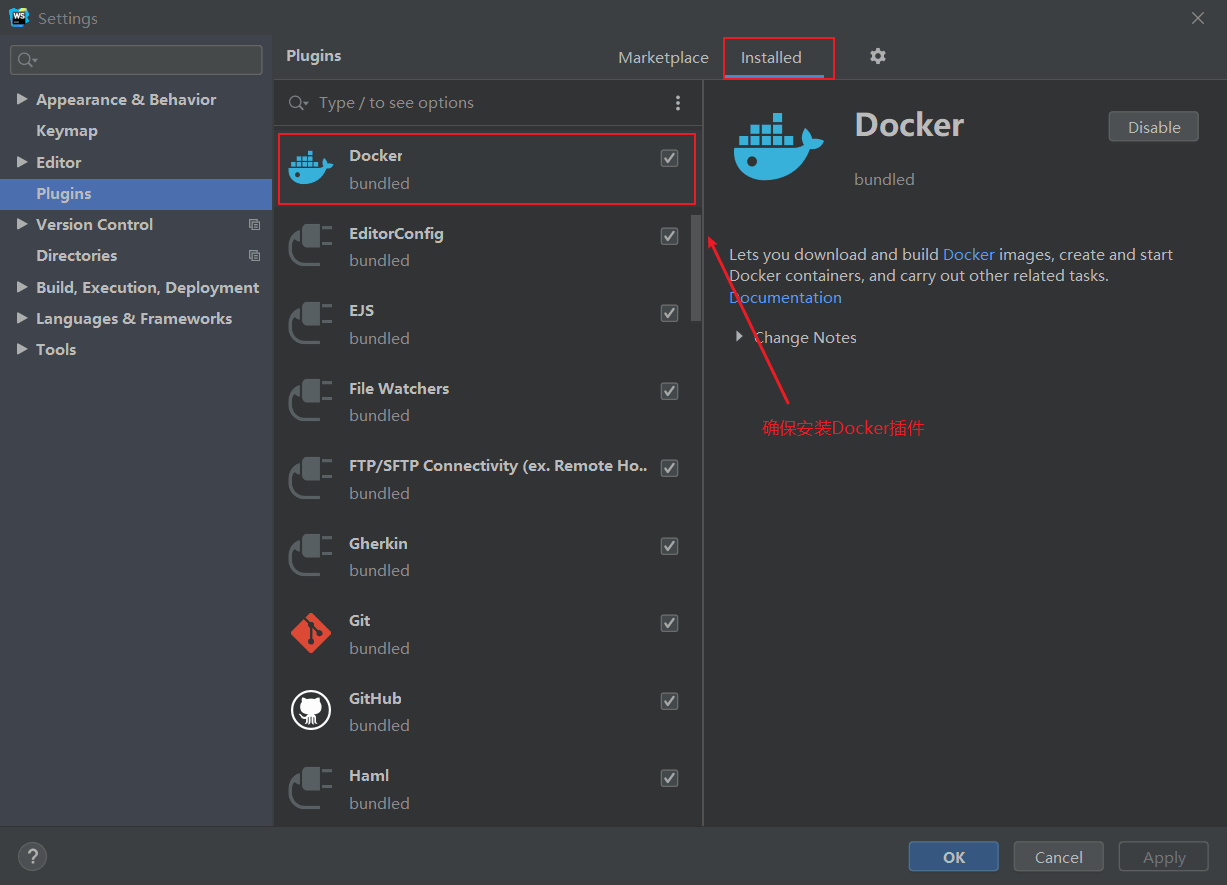This screenshot has height=885, width=1227.
Task: Uncheck the Docker plugin checkbox
Action: pos(669,158)
